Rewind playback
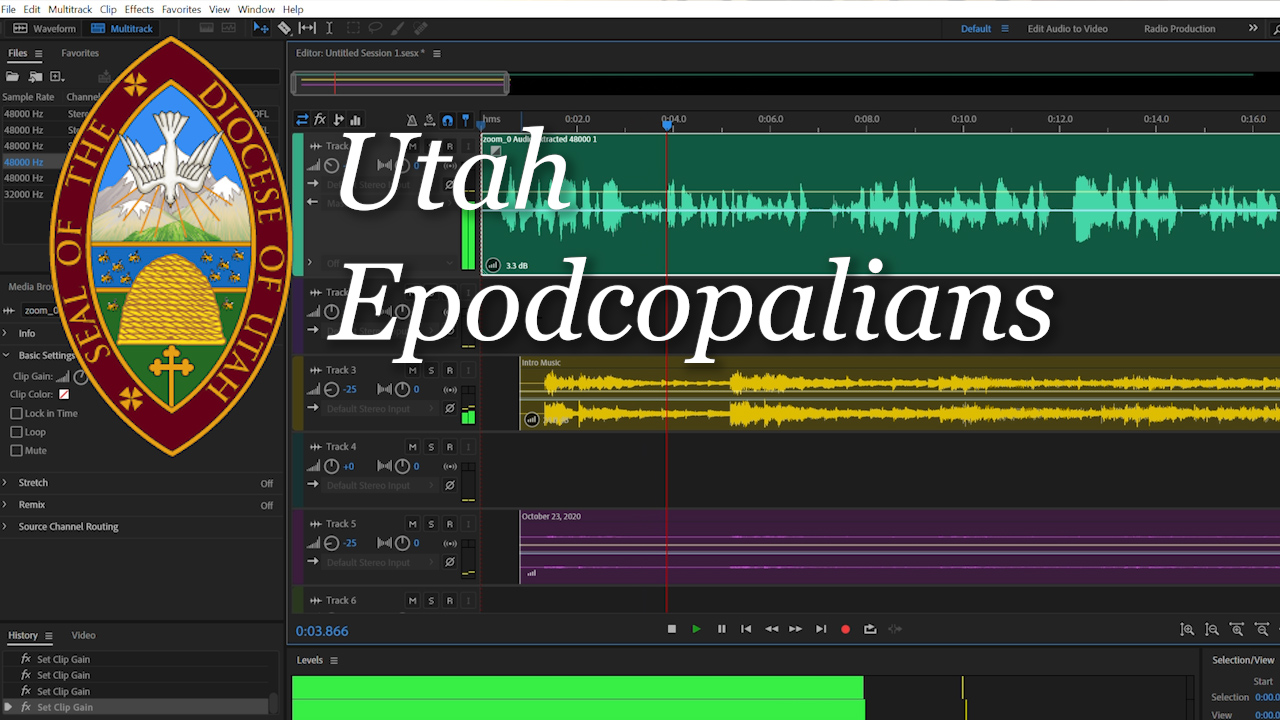Image resolution: width=1280 pixels, height=720 pixels. coord(771,629)
